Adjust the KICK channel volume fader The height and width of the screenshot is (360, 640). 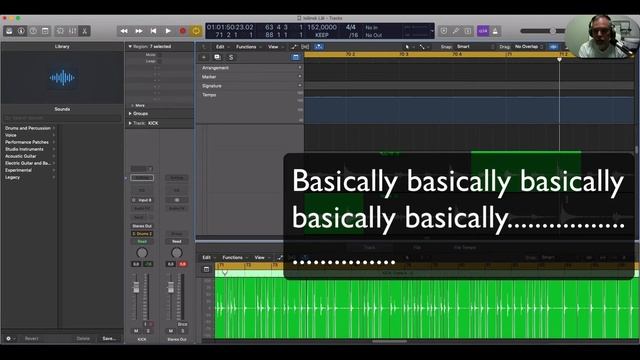[x=136, y=287]
